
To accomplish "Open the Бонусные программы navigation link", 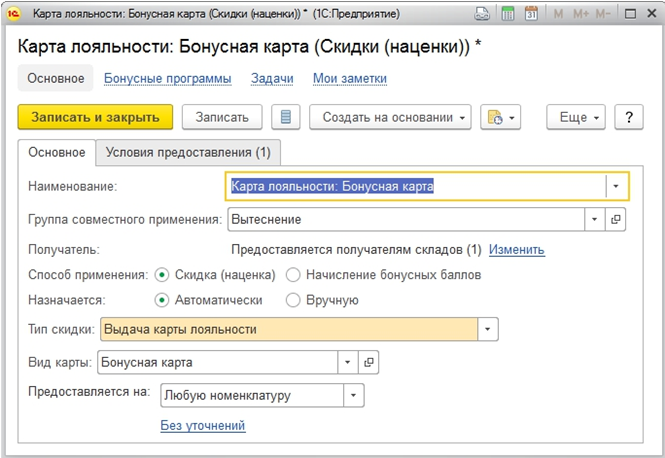I will point(168,78).
